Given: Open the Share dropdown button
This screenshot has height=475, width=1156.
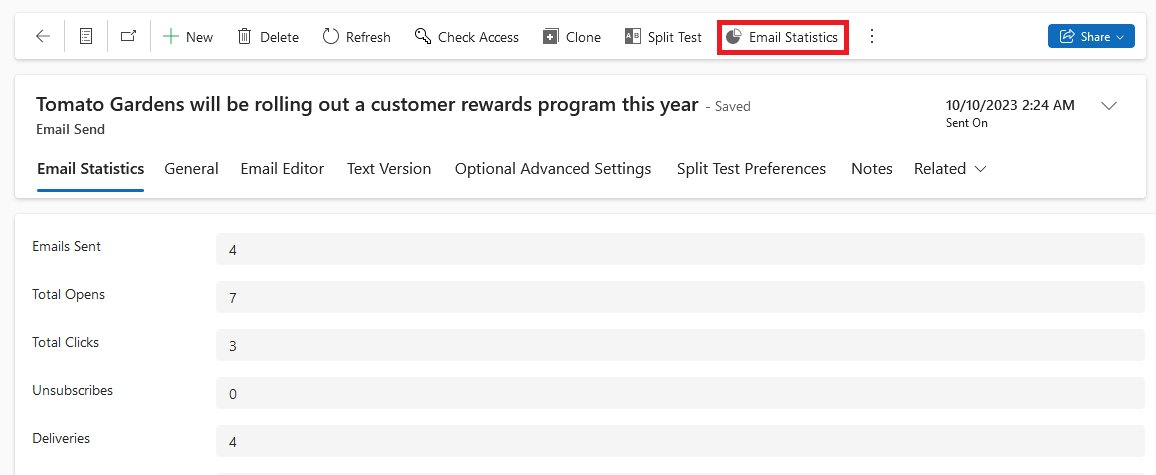Looking at the screenshot, I should 1091,36.
